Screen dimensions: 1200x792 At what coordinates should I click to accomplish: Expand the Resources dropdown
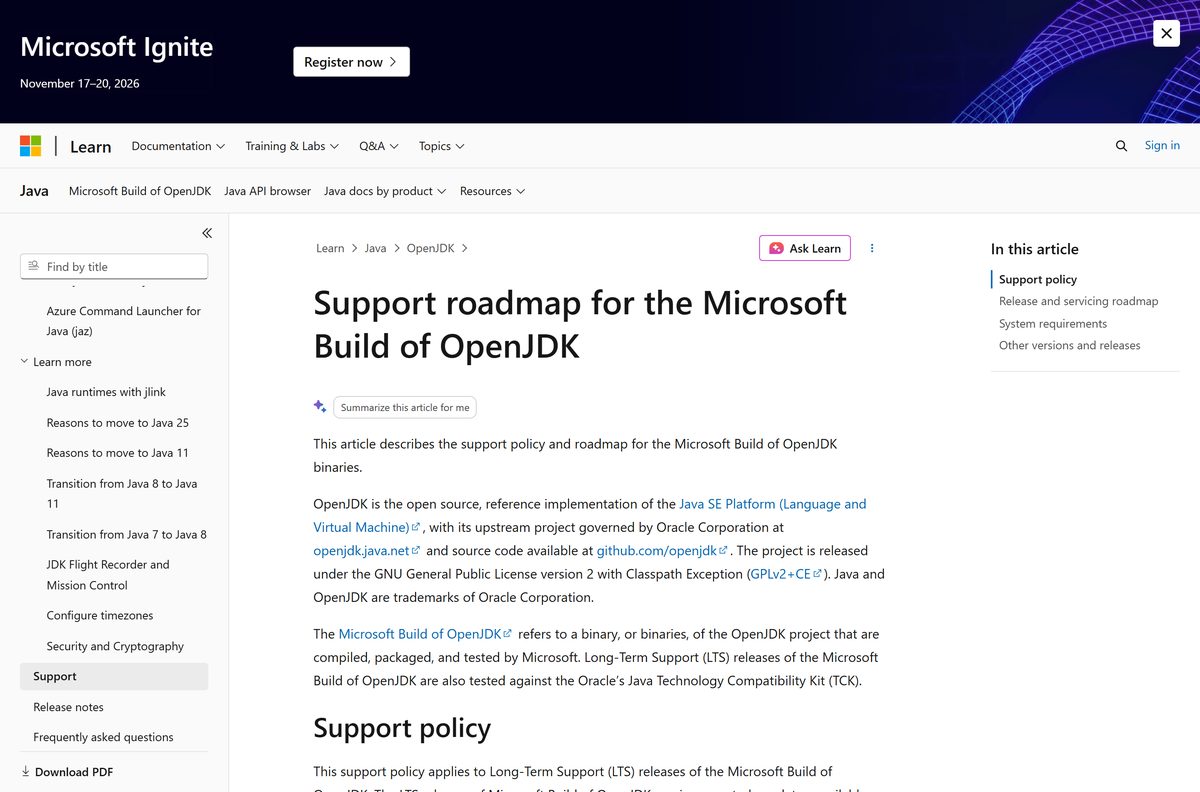click(x=492, y=191)
